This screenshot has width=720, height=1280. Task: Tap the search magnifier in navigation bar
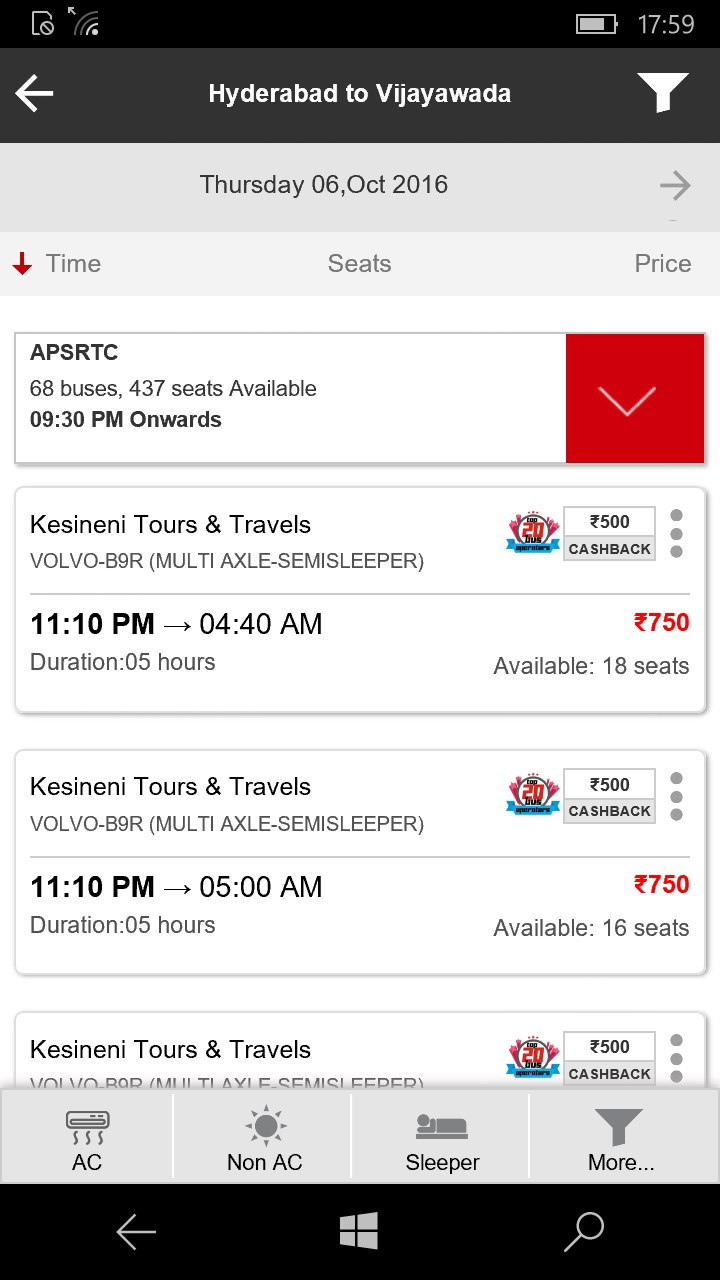(583, 1231)
